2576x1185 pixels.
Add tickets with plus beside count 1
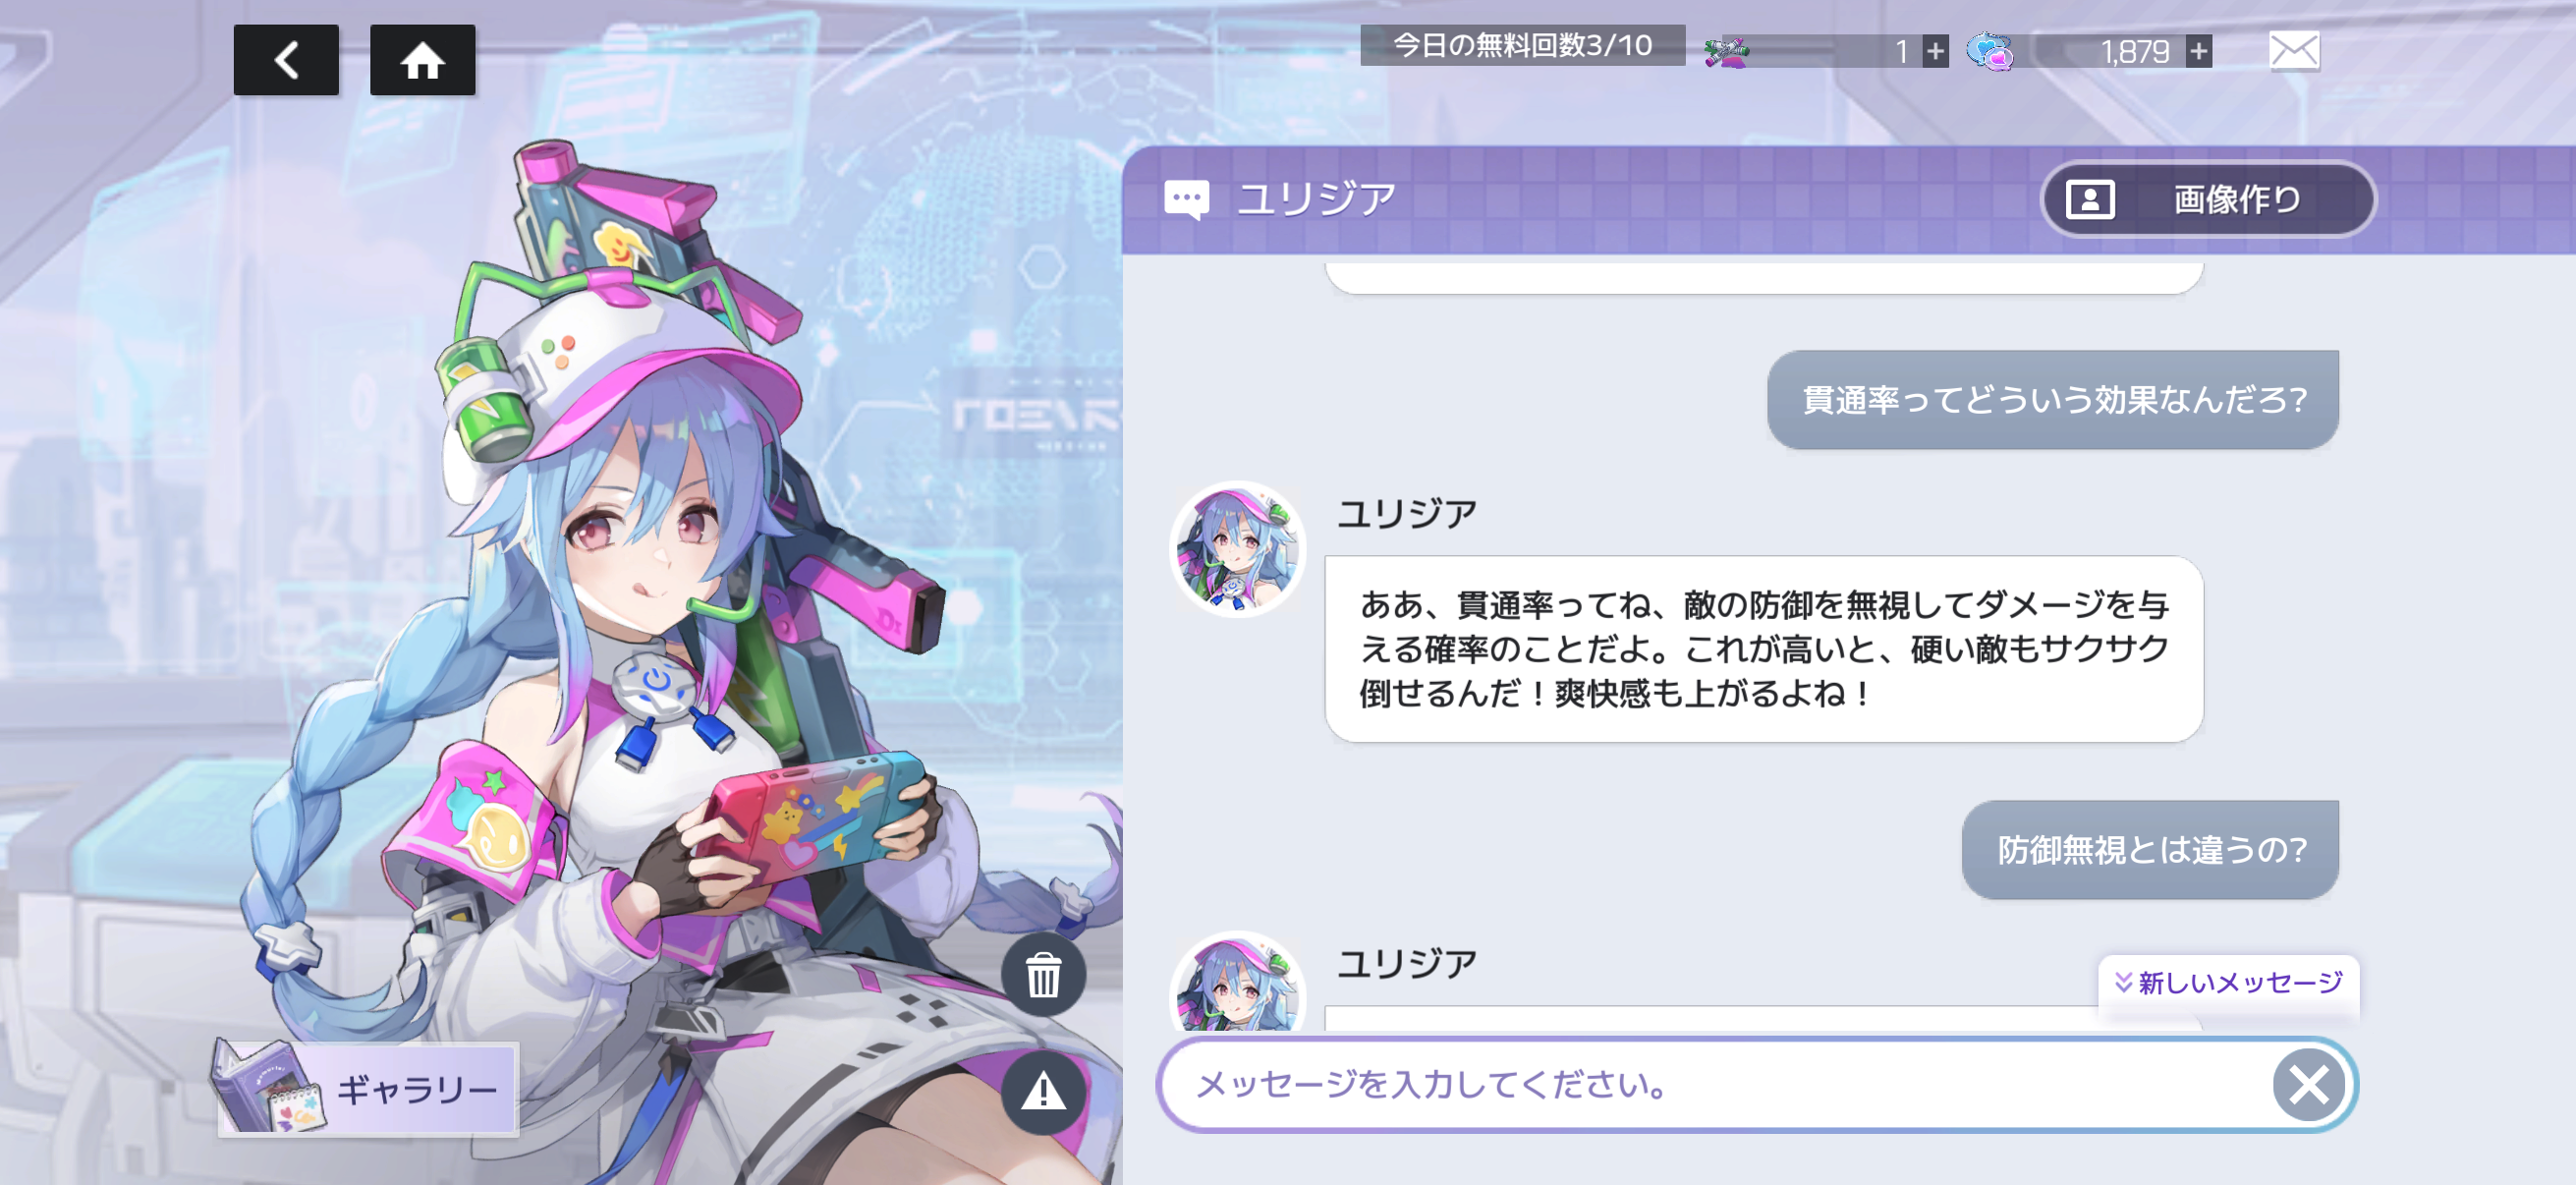click(x=1935, y=51)
